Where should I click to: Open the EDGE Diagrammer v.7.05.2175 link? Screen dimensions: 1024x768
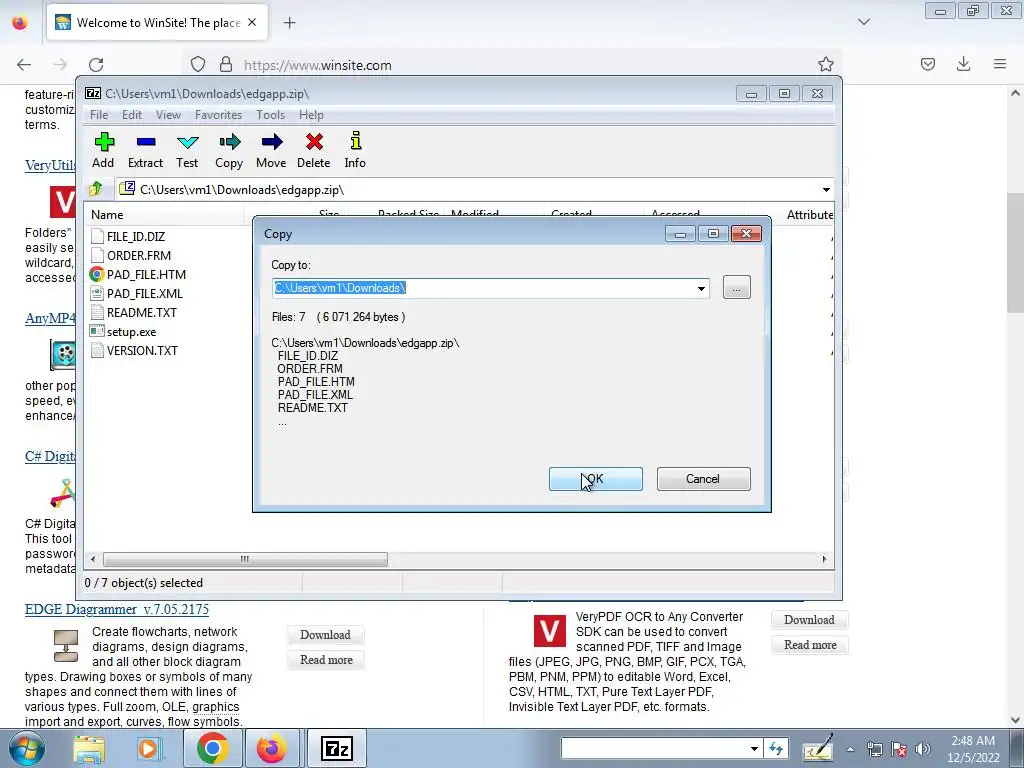[x=117, y=609]
